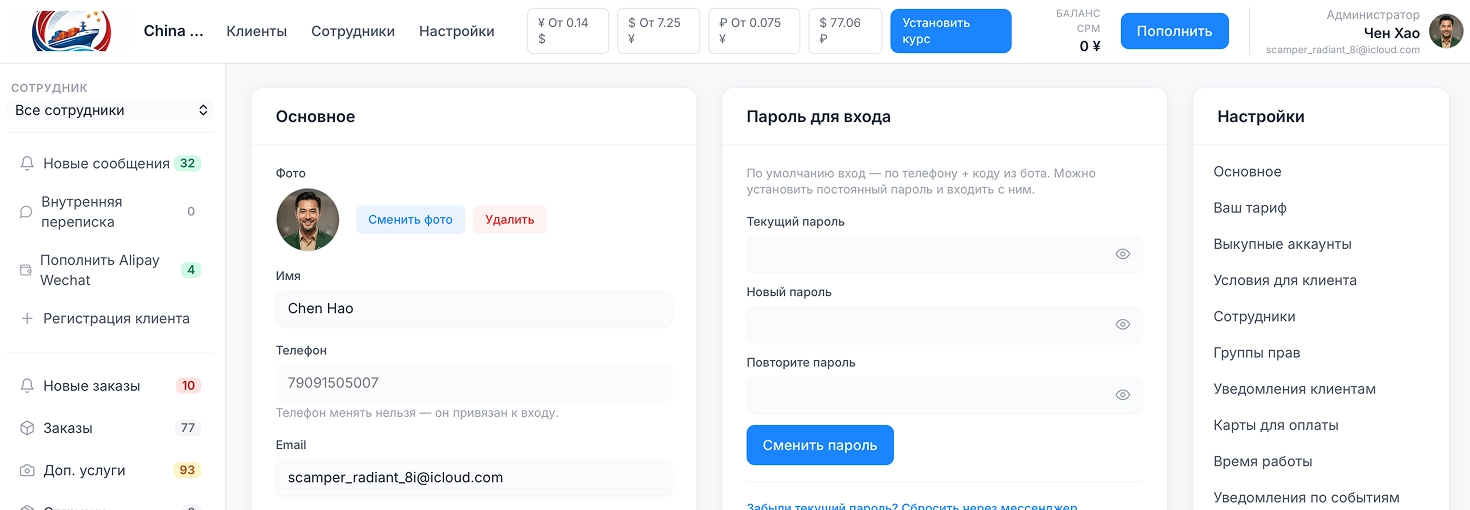Viewport: 1470px width, 510px height.
Task: Click the ship logo in the header
Action: [72, 31]
